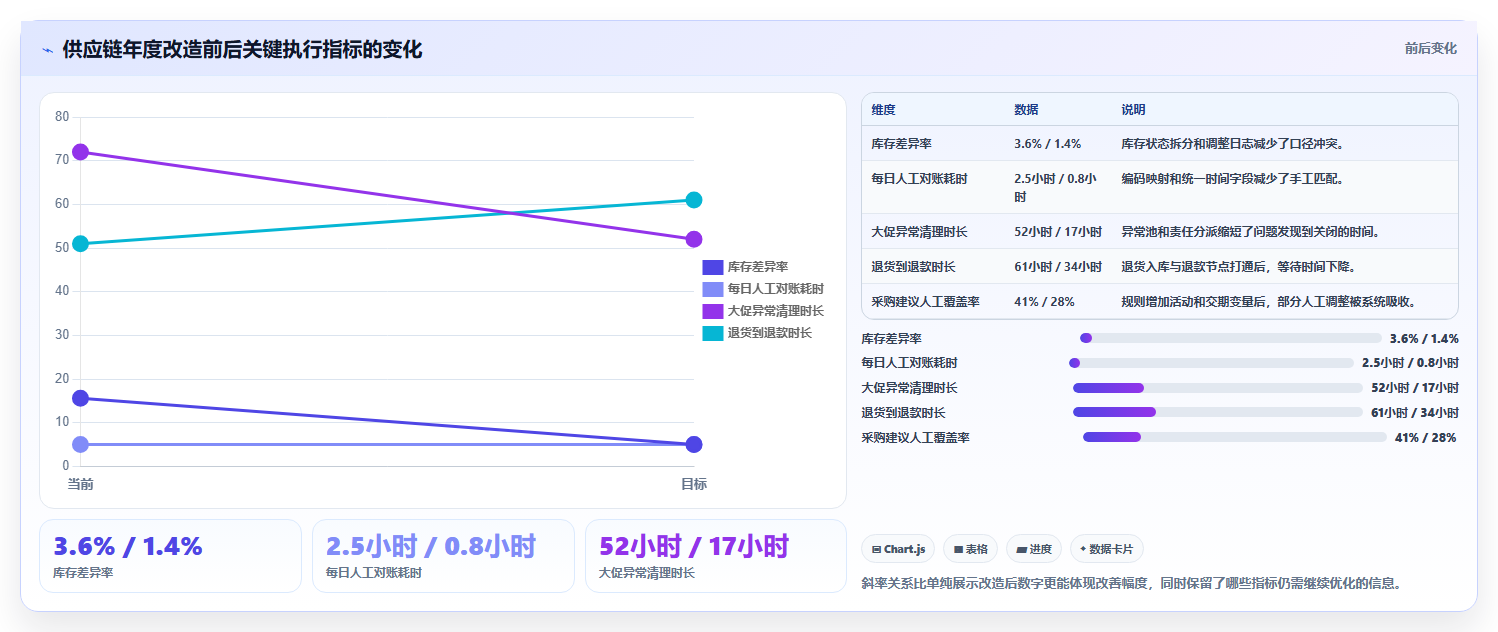Click the 大促异常清理时长 progress bar
The width and height of the screenshot is (1498, 632).
coord(1218,388)
